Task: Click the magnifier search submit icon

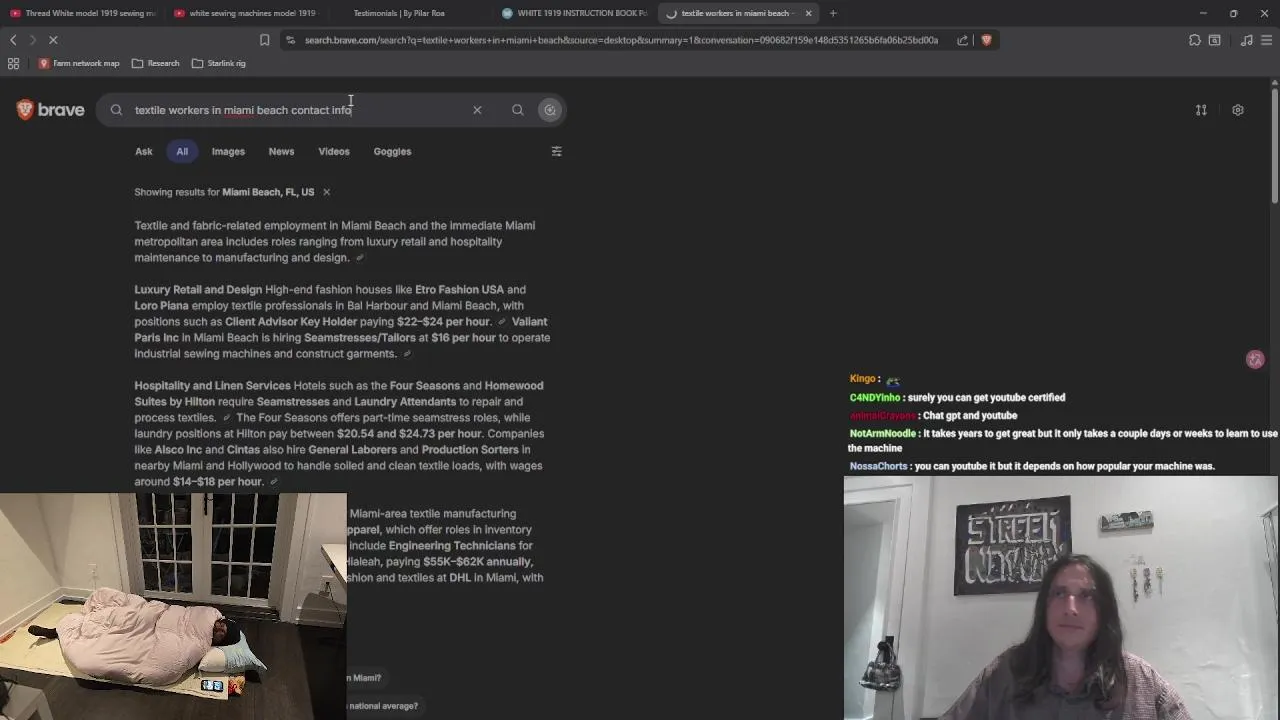Action: pyautogui.click(x=518, y=110)
